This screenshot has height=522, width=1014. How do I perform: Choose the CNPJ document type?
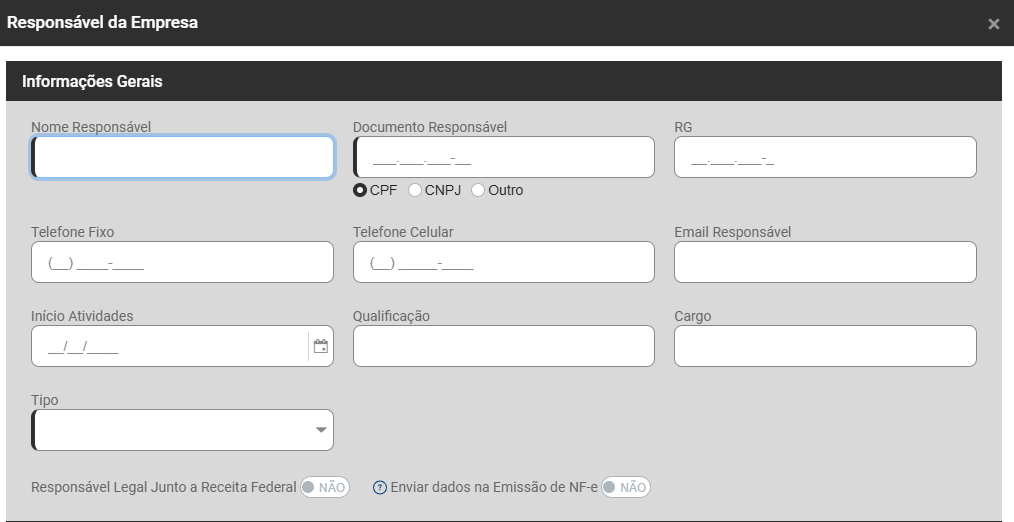415,190
